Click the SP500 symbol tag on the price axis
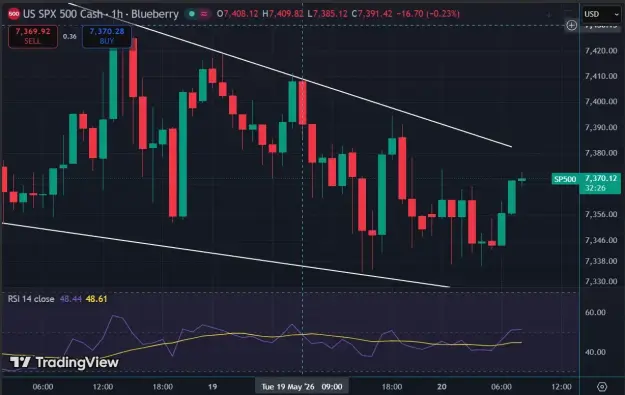This screenshot has height=395, width=625. tap(565, 179)
